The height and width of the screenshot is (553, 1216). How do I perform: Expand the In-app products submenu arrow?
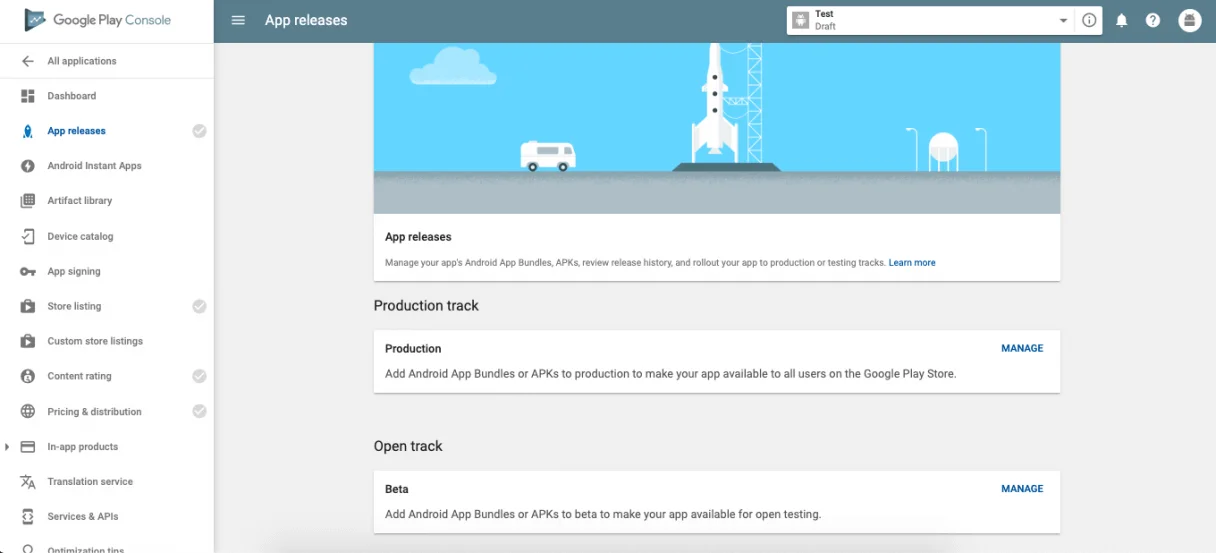[7, 447]
